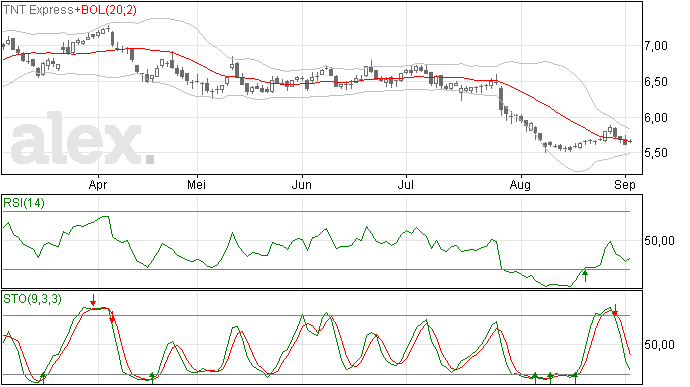Click the first of three August STO green arrows
The width and height of the screenshot is (690, 387).
[x=535, y=378]
